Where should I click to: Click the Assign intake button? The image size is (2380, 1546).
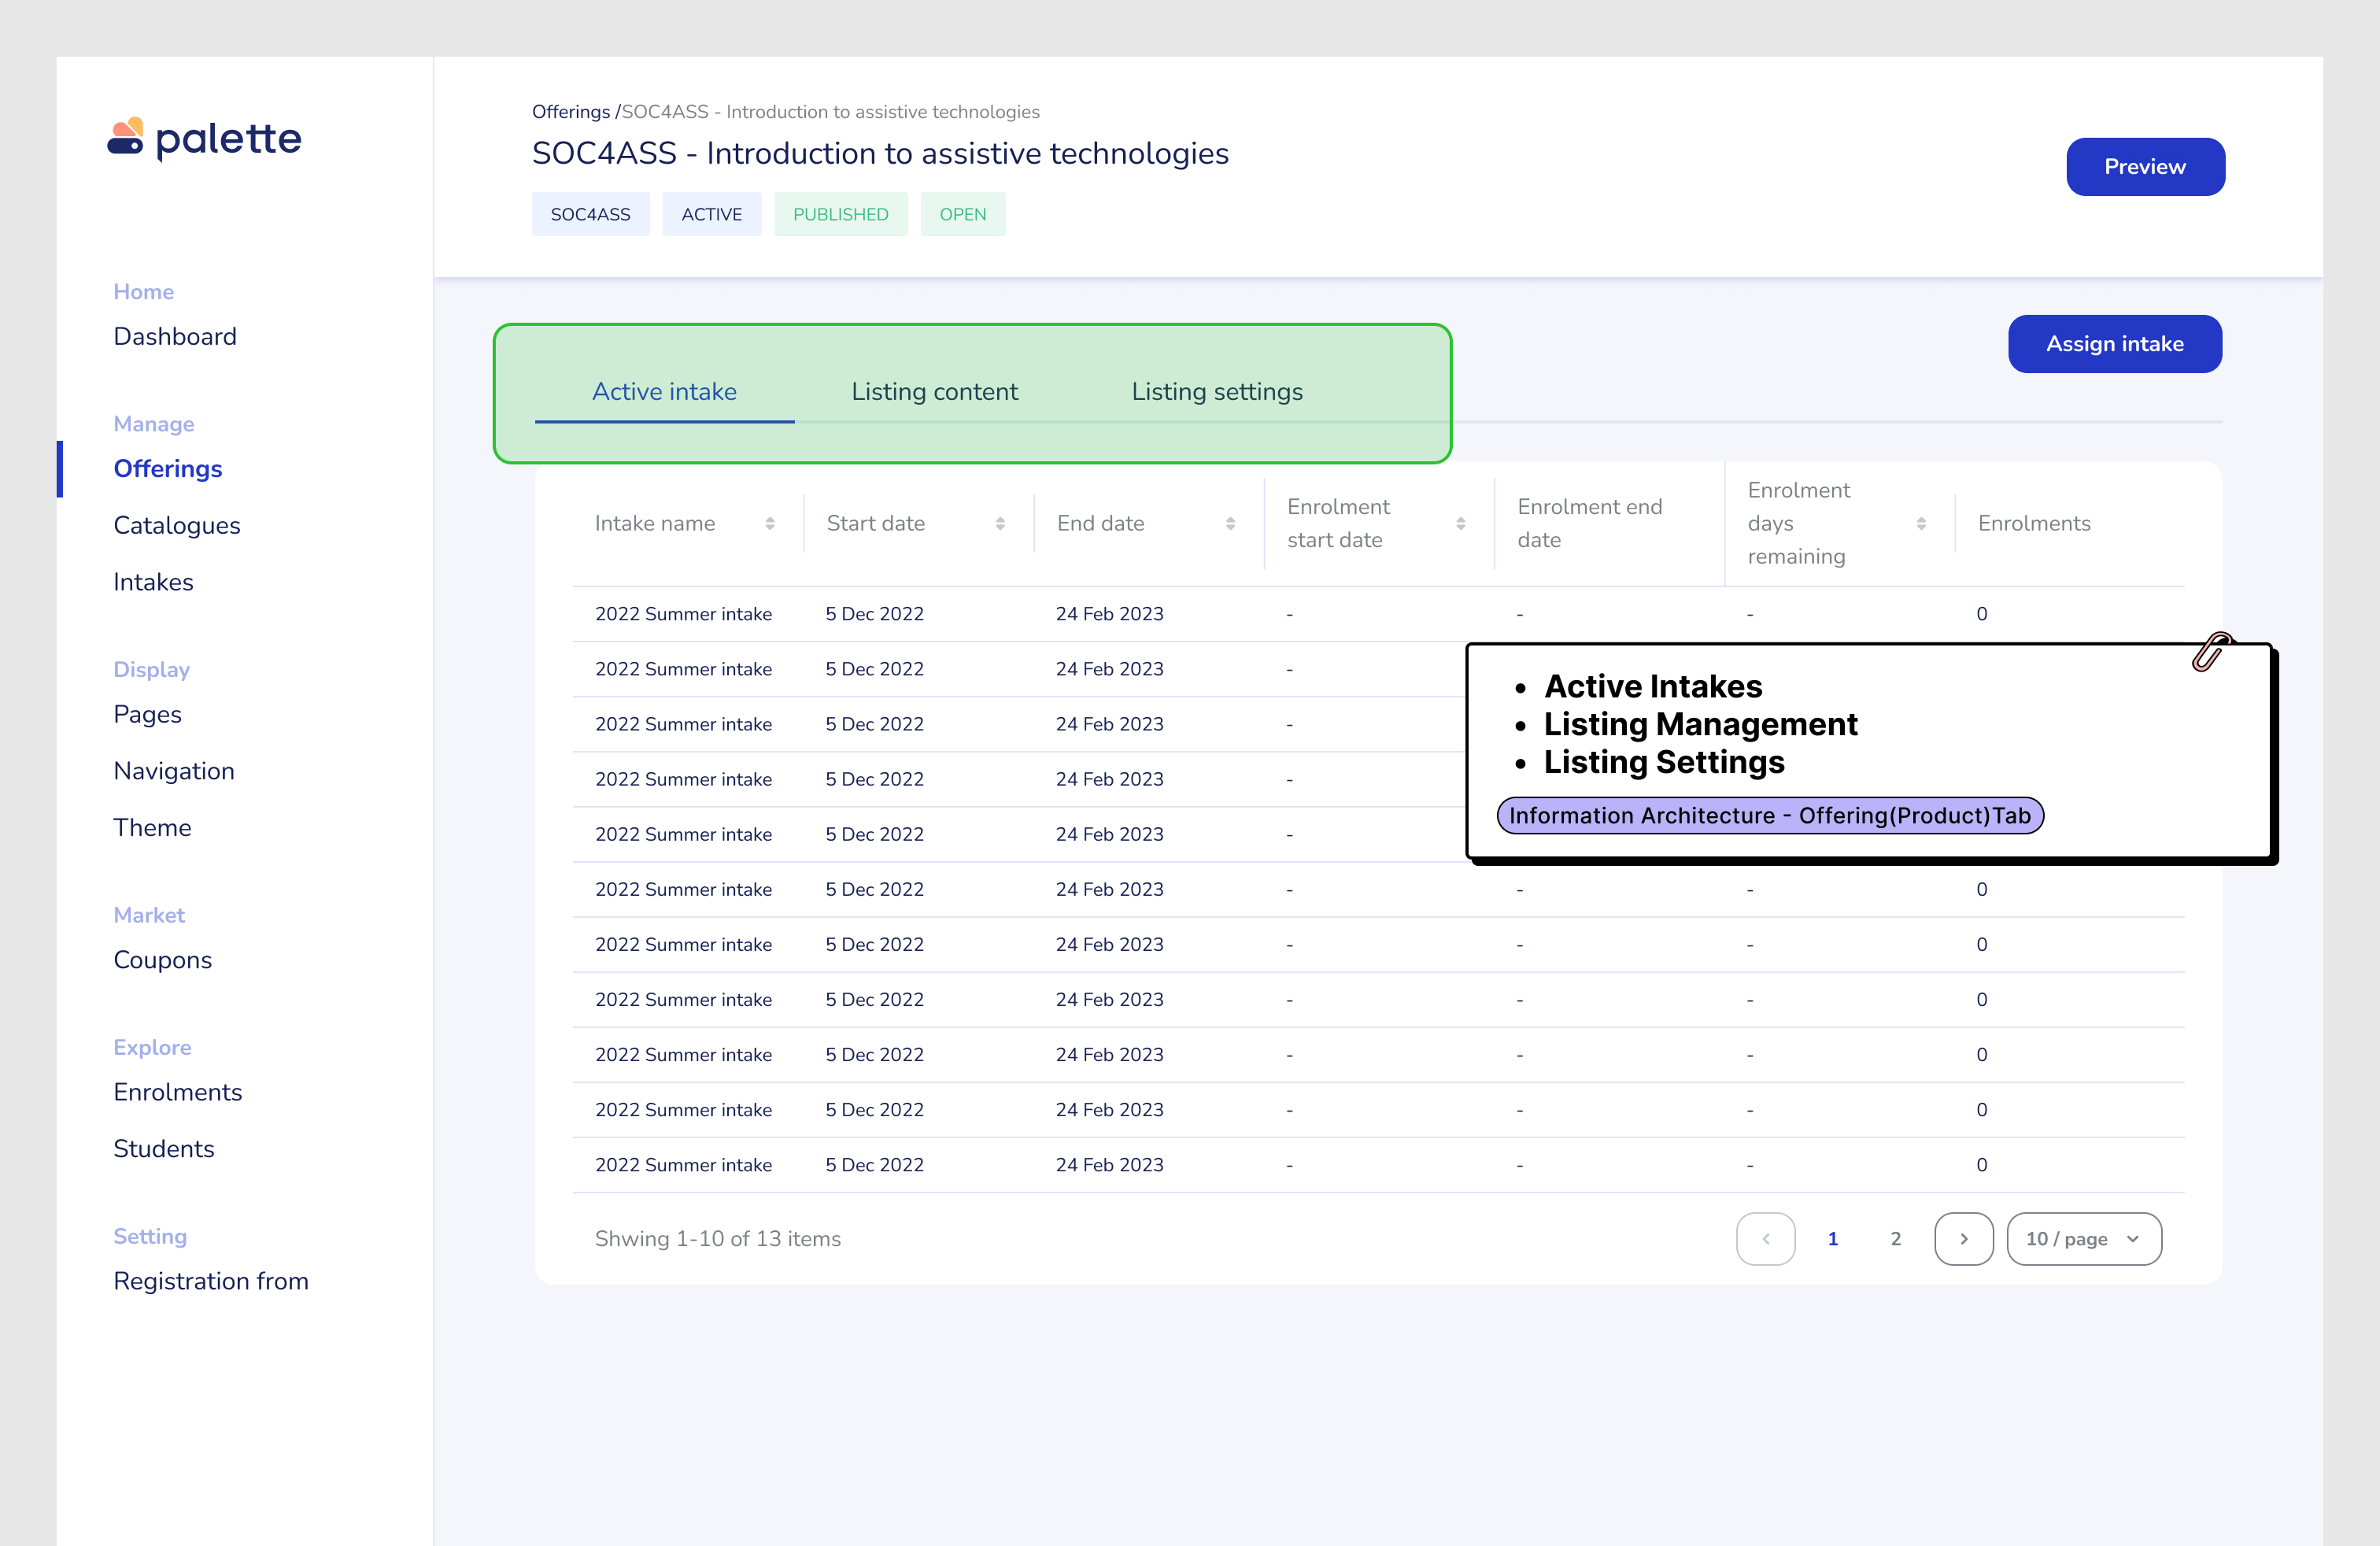[2115, 344]
